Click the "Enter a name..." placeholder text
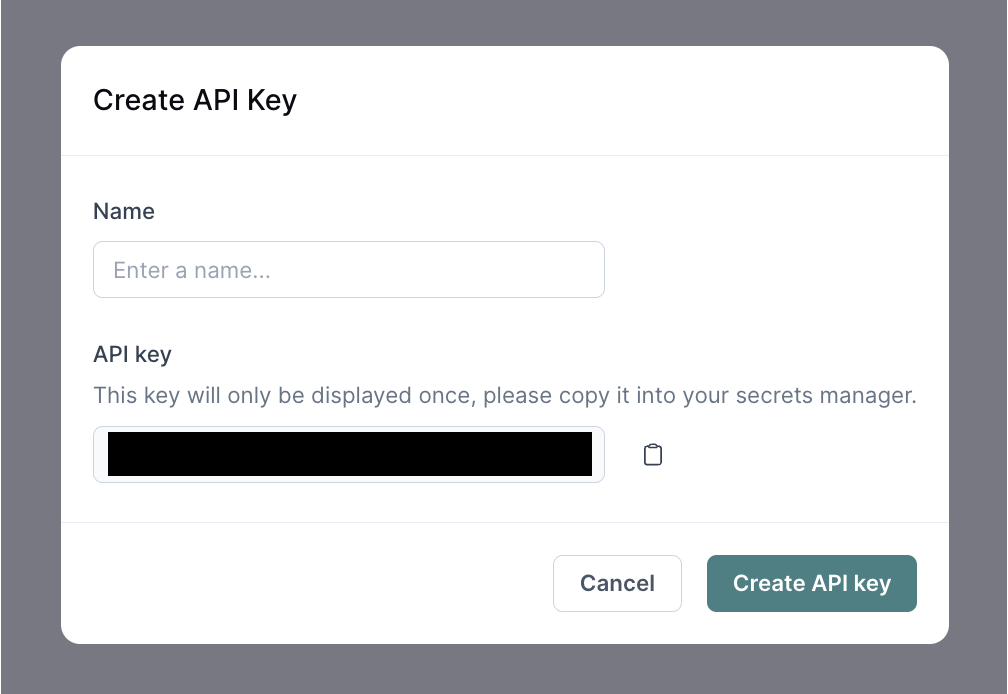This screenshot has width=1008, height=694. tap(192, 270)
